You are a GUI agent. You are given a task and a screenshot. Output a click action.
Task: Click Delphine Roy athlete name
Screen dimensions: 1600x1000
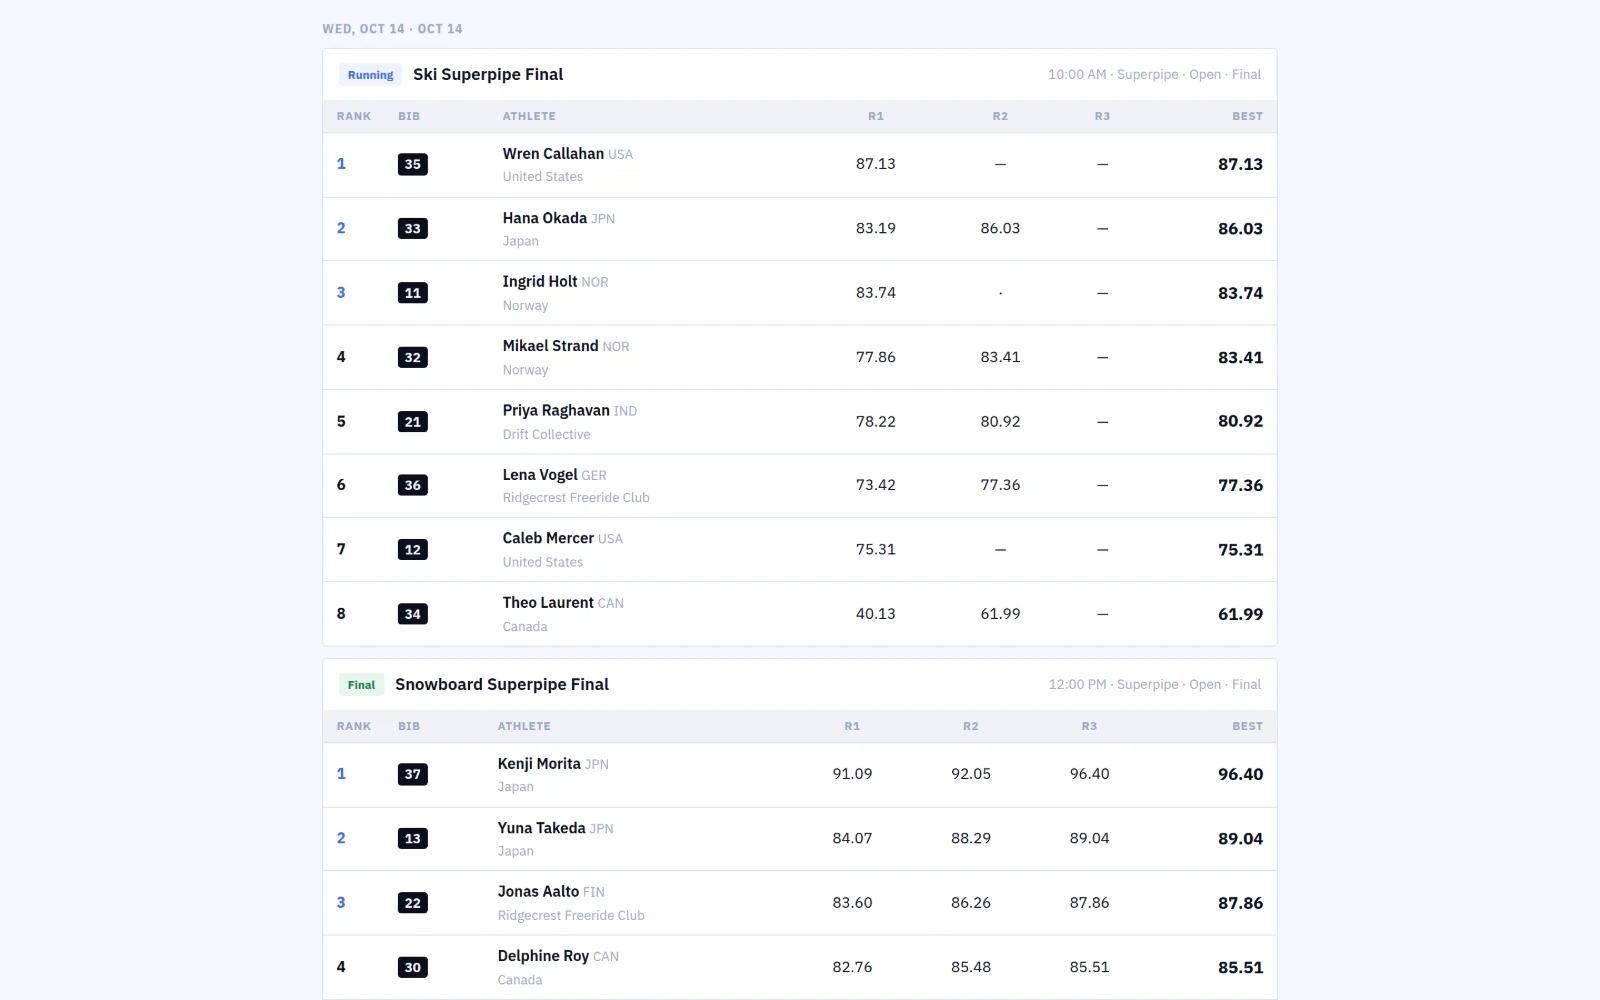click(x=543, y=957)
